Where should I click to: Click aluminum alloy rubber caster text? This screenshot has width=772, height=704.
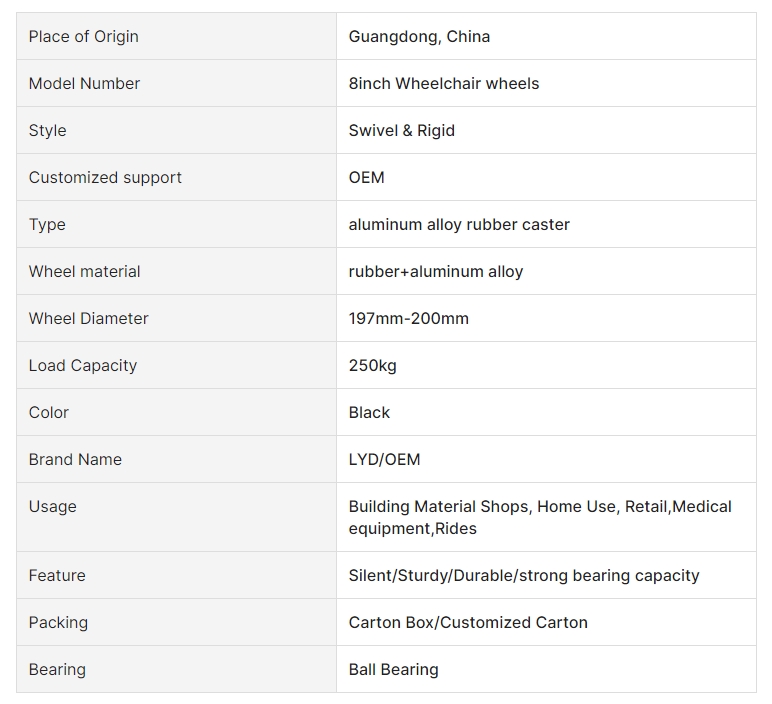click(x=459, y=224)
